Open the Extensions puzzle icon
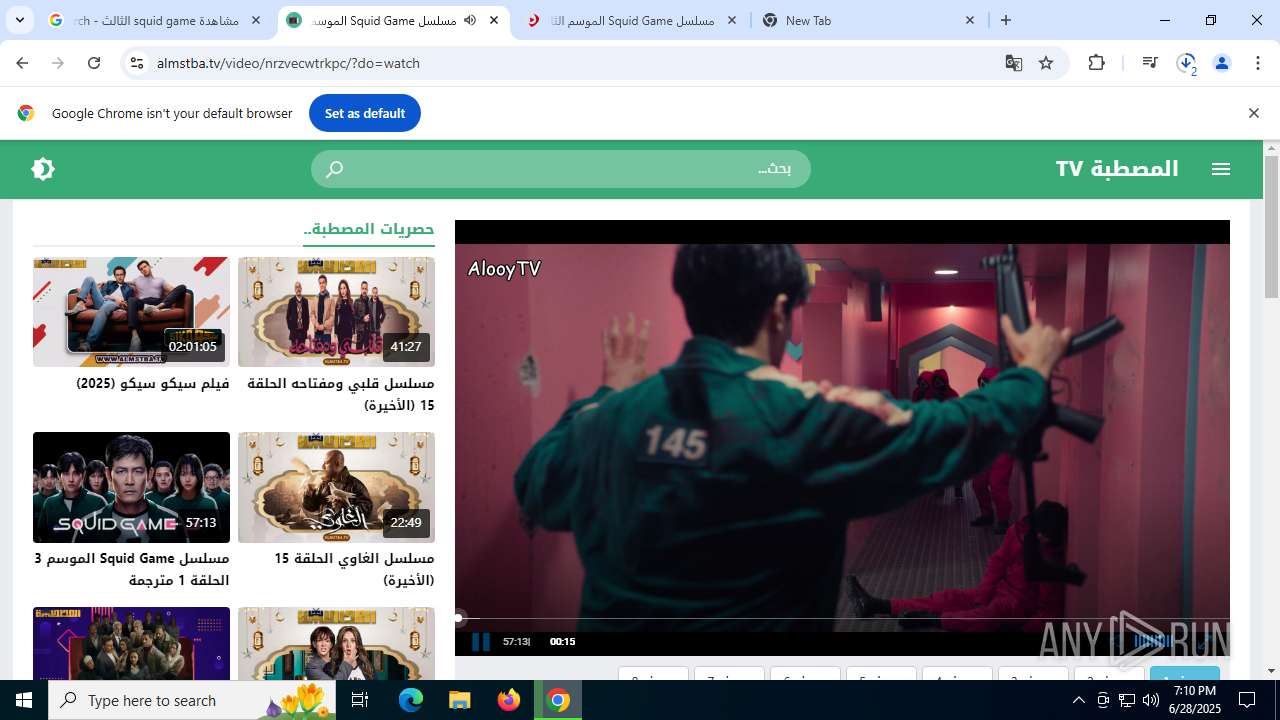The image size is (1280, 720). (x=1097, y=63)
